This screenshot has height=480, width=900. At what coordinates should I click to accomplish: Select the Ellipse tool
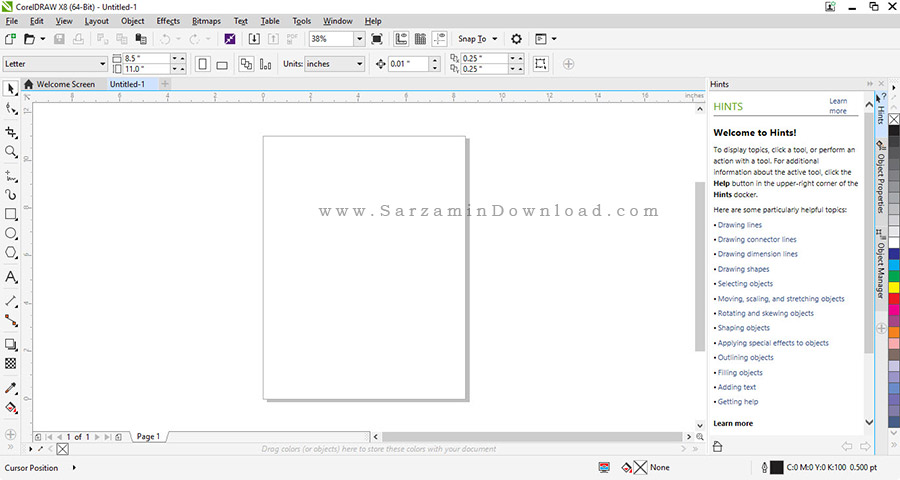pos(10,233)
